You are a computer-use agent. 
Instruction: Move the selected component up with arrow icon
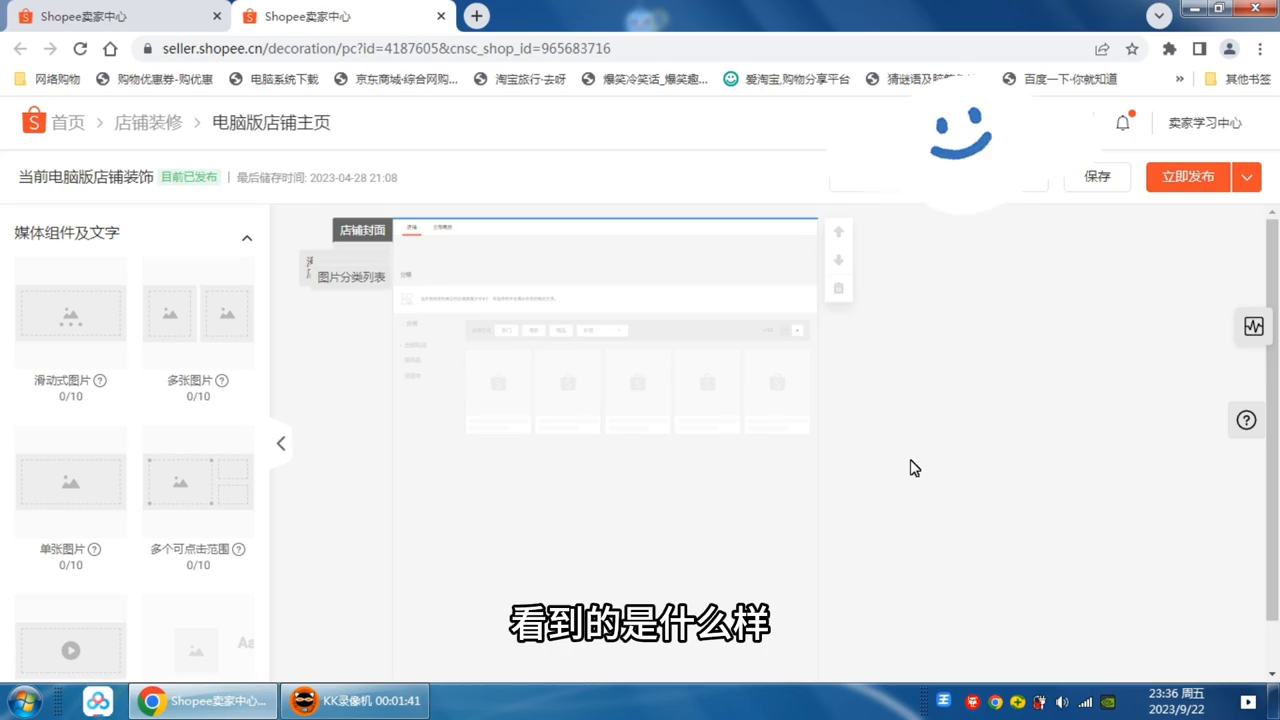click(838, 231)
